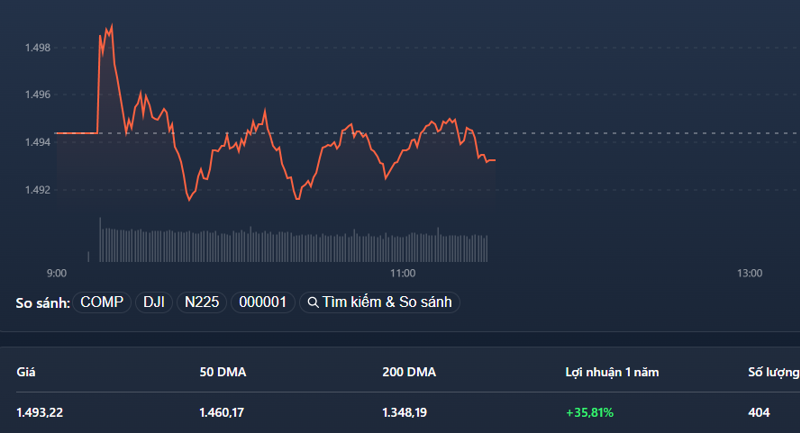The width and height of the screenshot is (800, 433).
Task: Select the 200 DMA column header
Action: click(409, 372)
